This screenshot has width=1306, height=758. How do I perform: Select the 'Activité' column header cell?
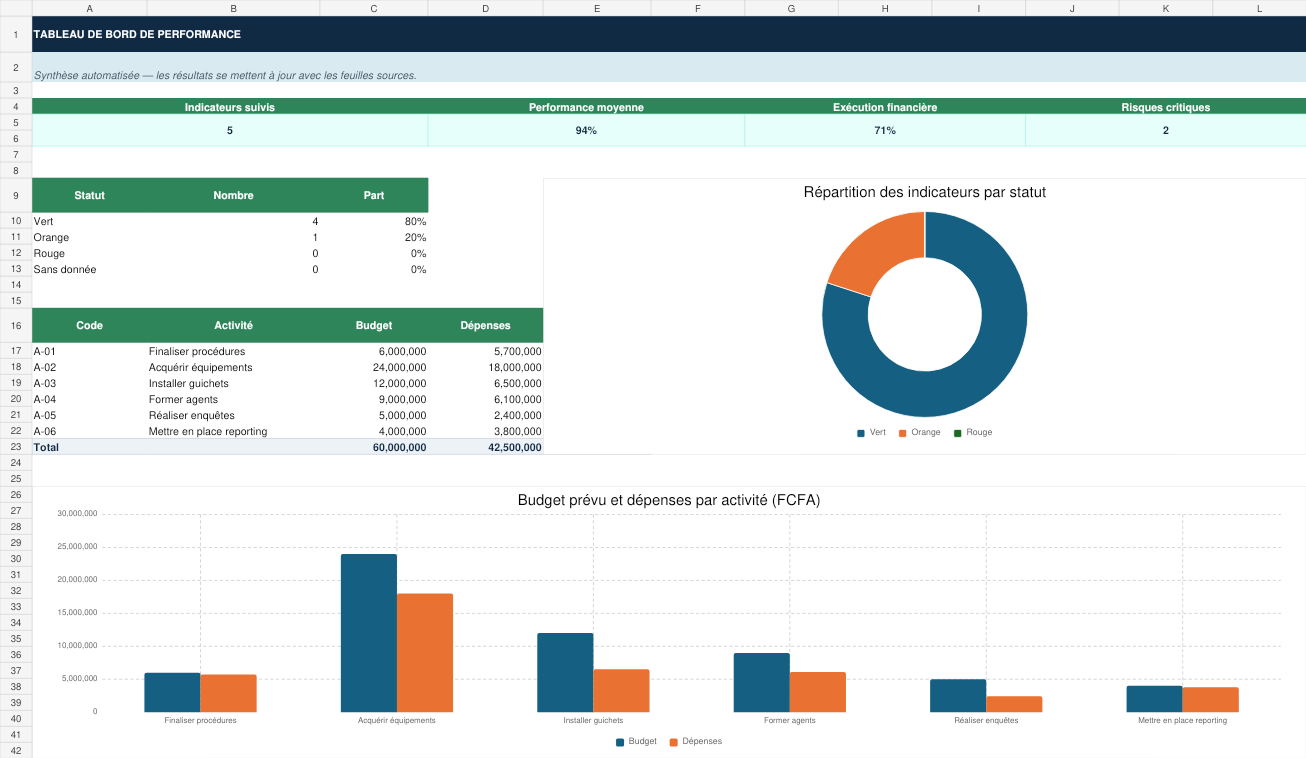click(x=233, y=325)
